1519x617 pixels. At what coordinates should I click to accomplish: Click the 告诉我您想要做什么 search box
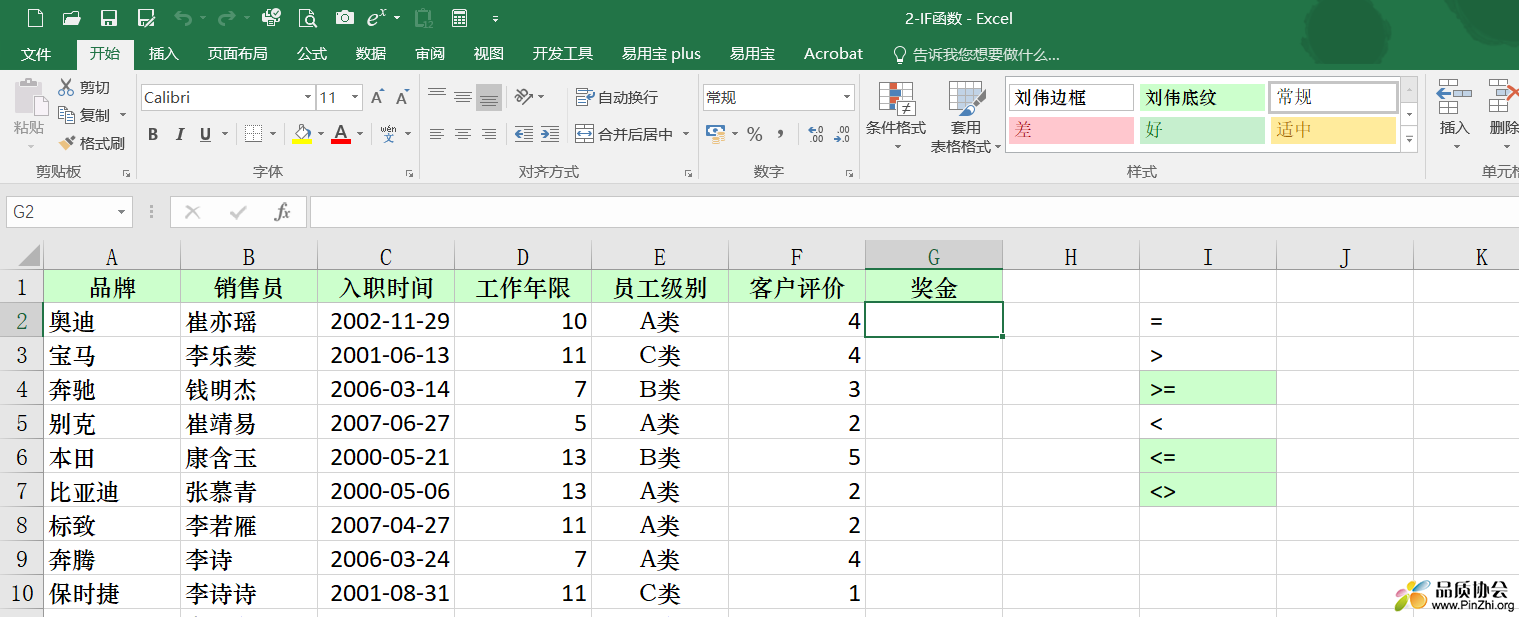pos(976,54)
